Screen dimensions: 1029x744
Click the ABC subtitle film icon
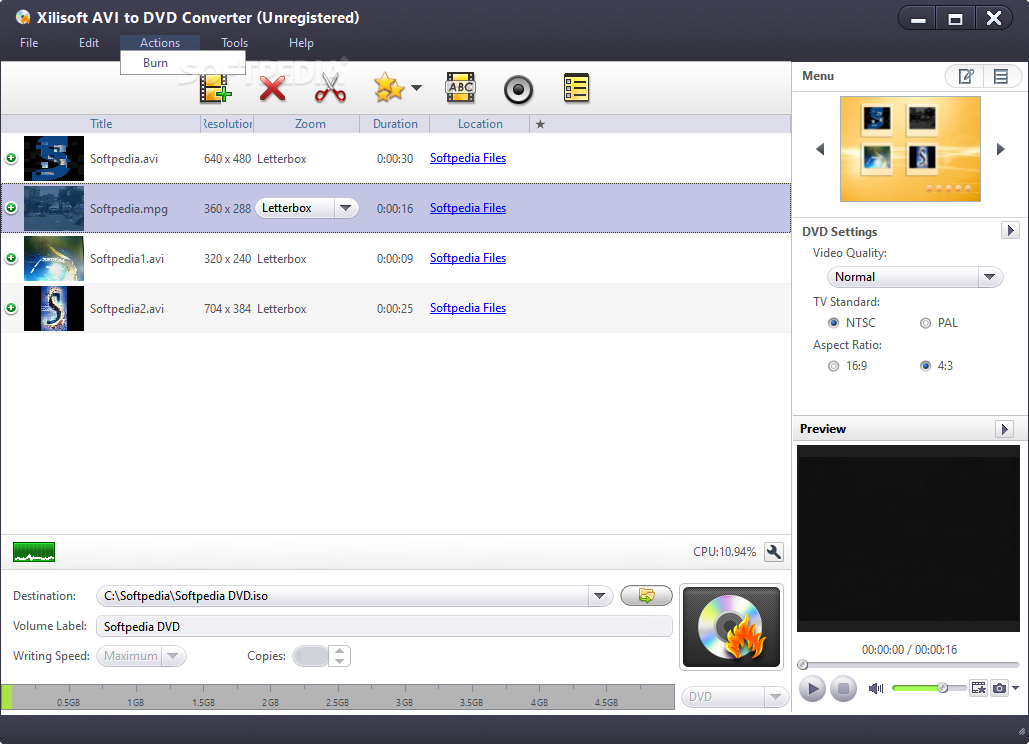click(461, 88)
